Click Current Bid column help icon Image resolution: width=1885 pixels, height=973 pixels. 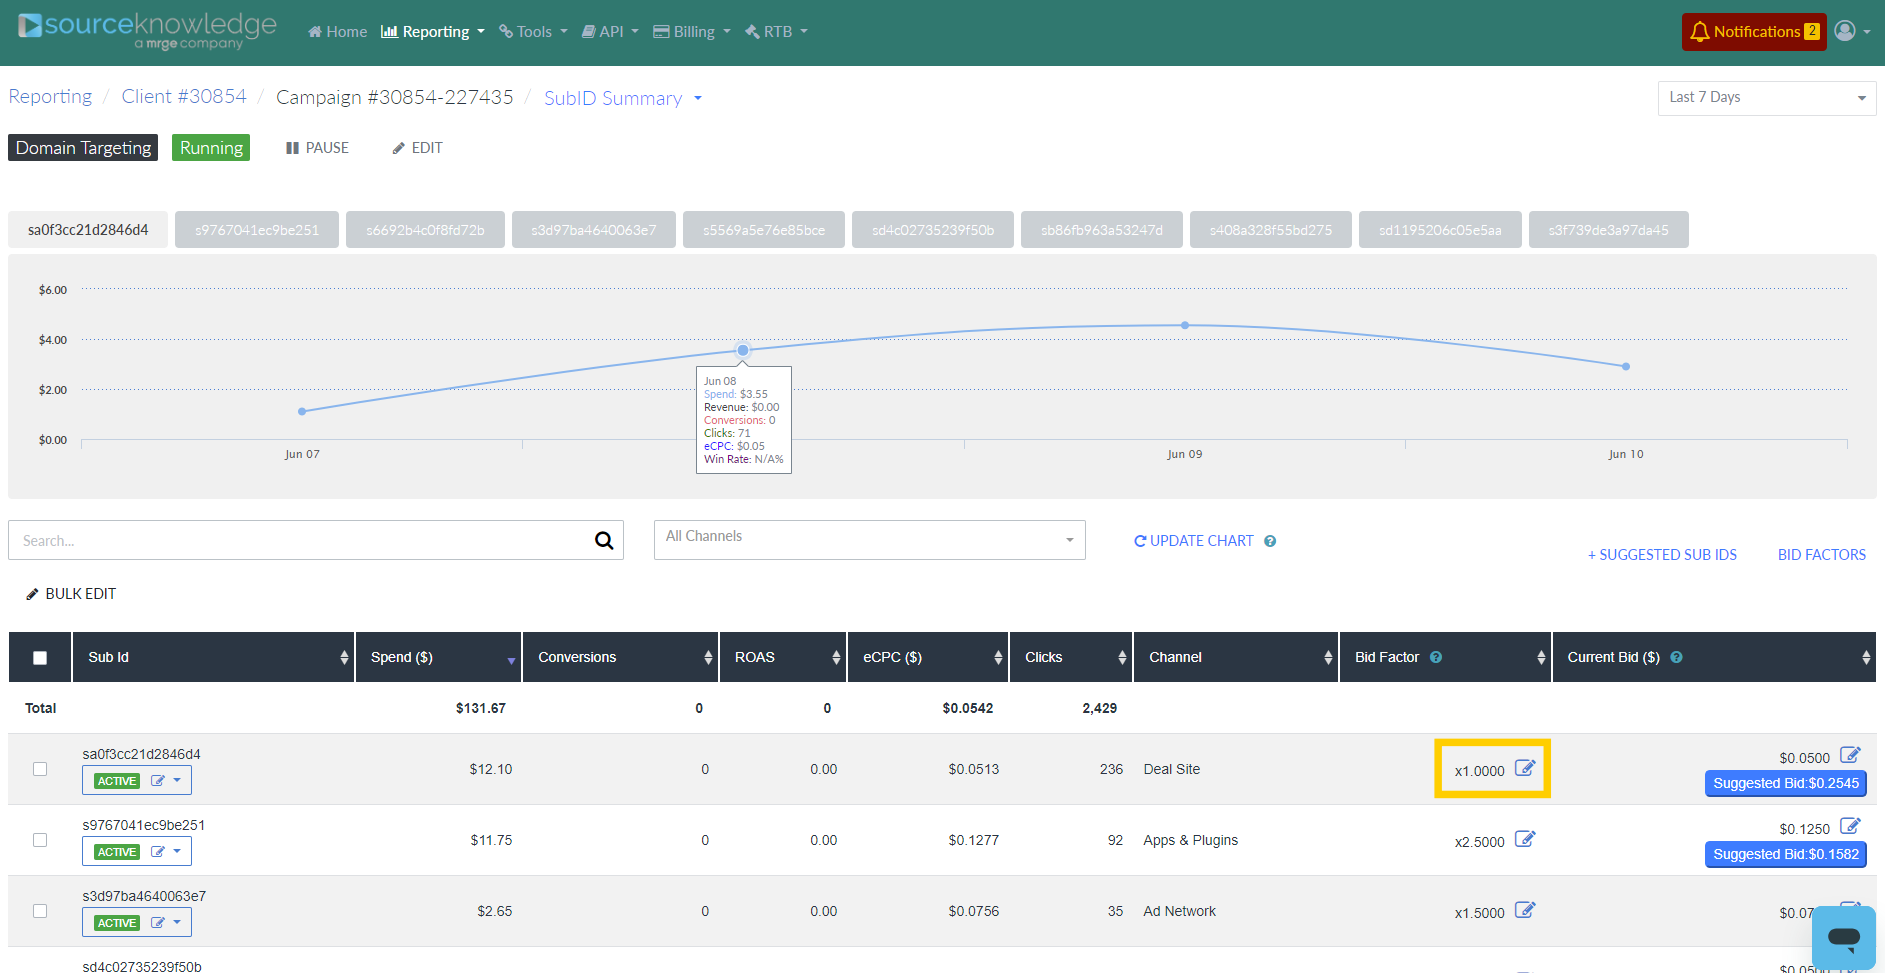(1677, 658)
